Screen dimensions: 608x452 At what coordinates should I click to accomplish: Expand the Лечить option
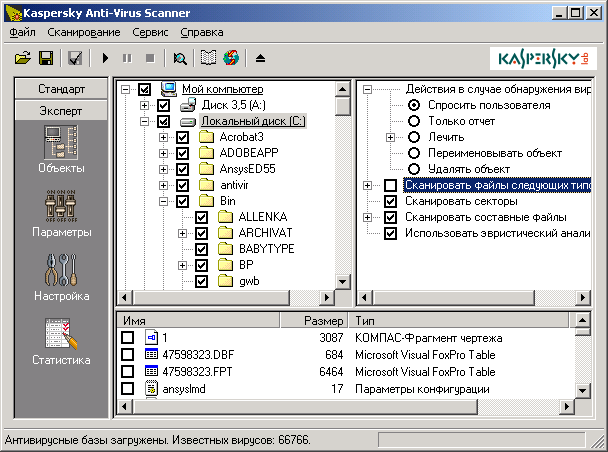[x=390, y=138]
